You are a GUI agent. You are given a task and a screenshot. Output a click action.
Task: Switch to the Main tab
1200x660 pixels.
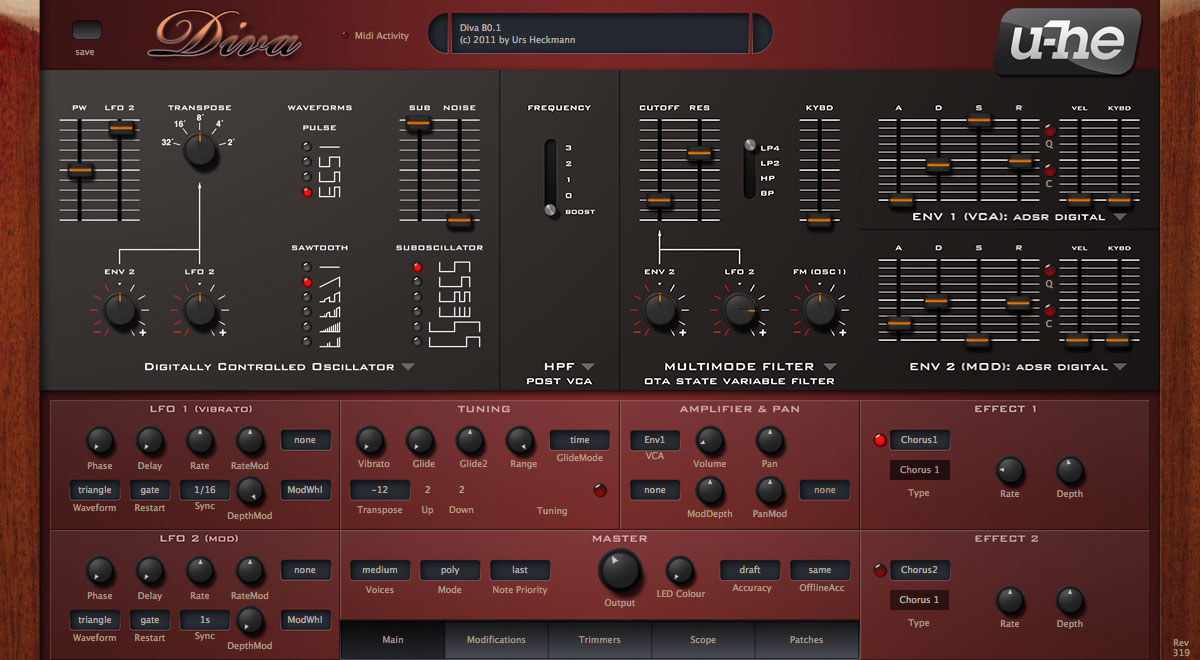pyautogui.click(x=393, y=640)
